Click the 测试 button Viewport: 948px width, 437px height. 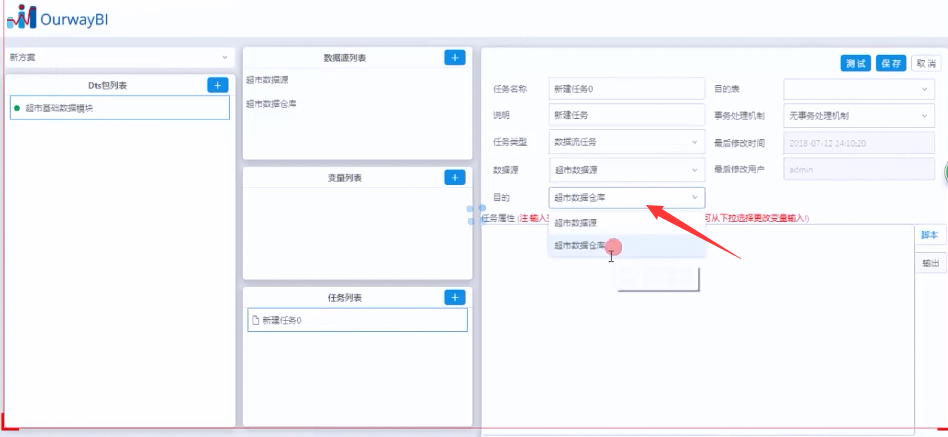coord(855,63)
